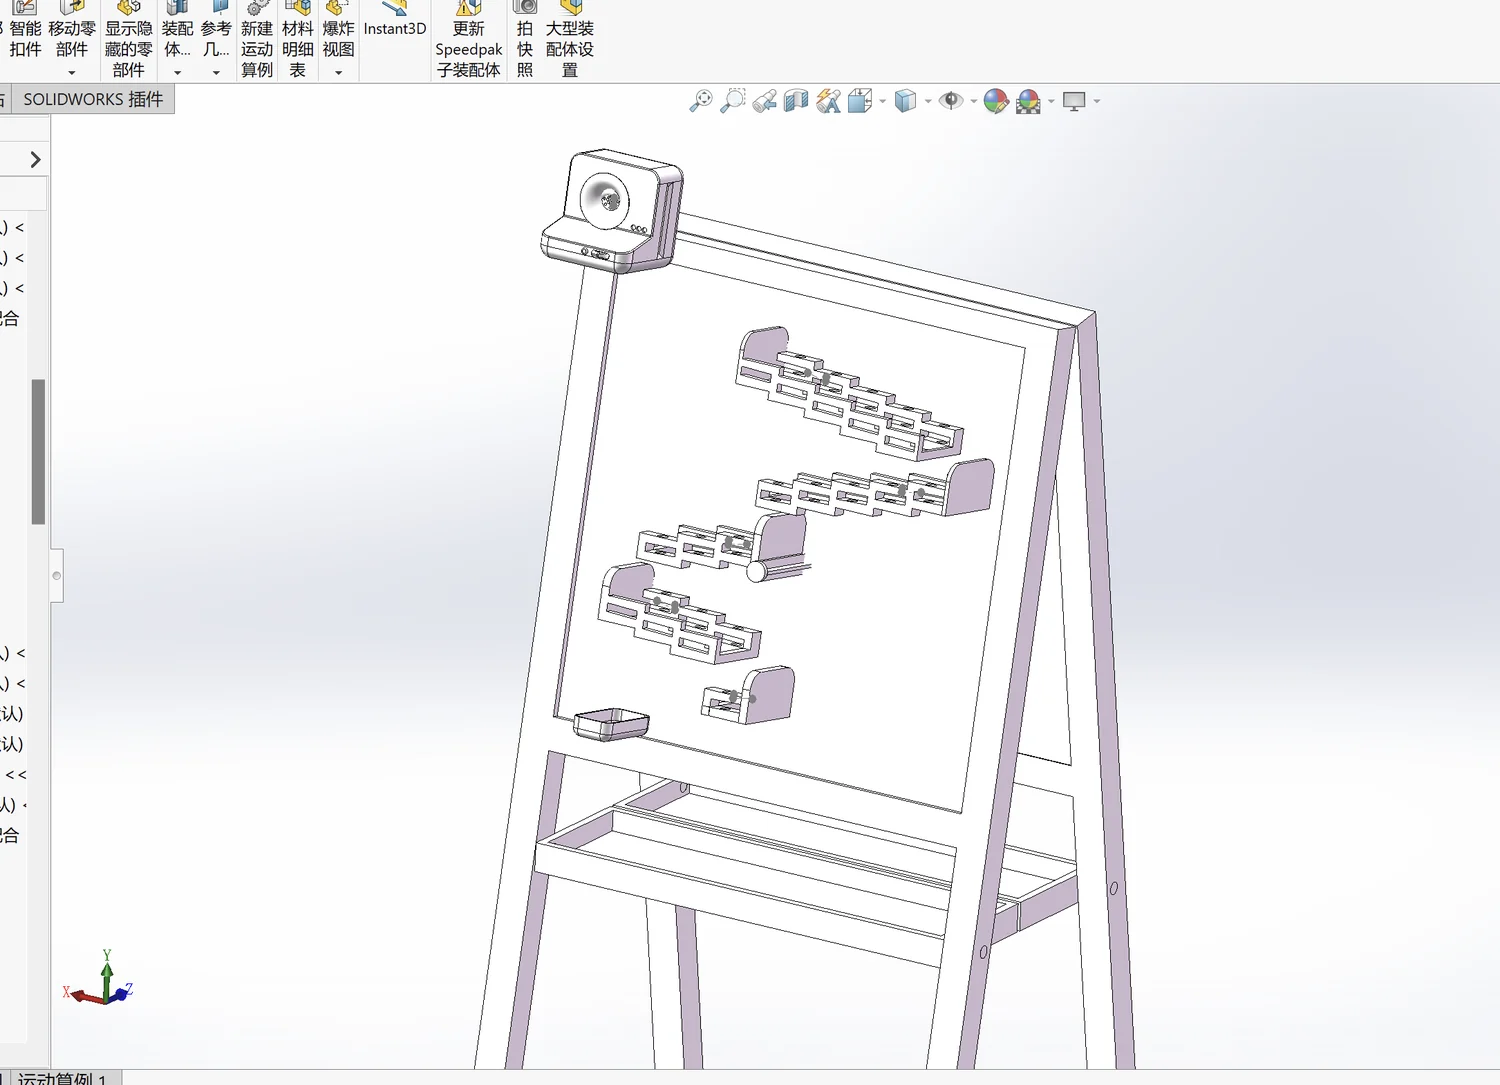Click the feature tree vertical scrollbar

pyautogui.click(x=38, y=451)
